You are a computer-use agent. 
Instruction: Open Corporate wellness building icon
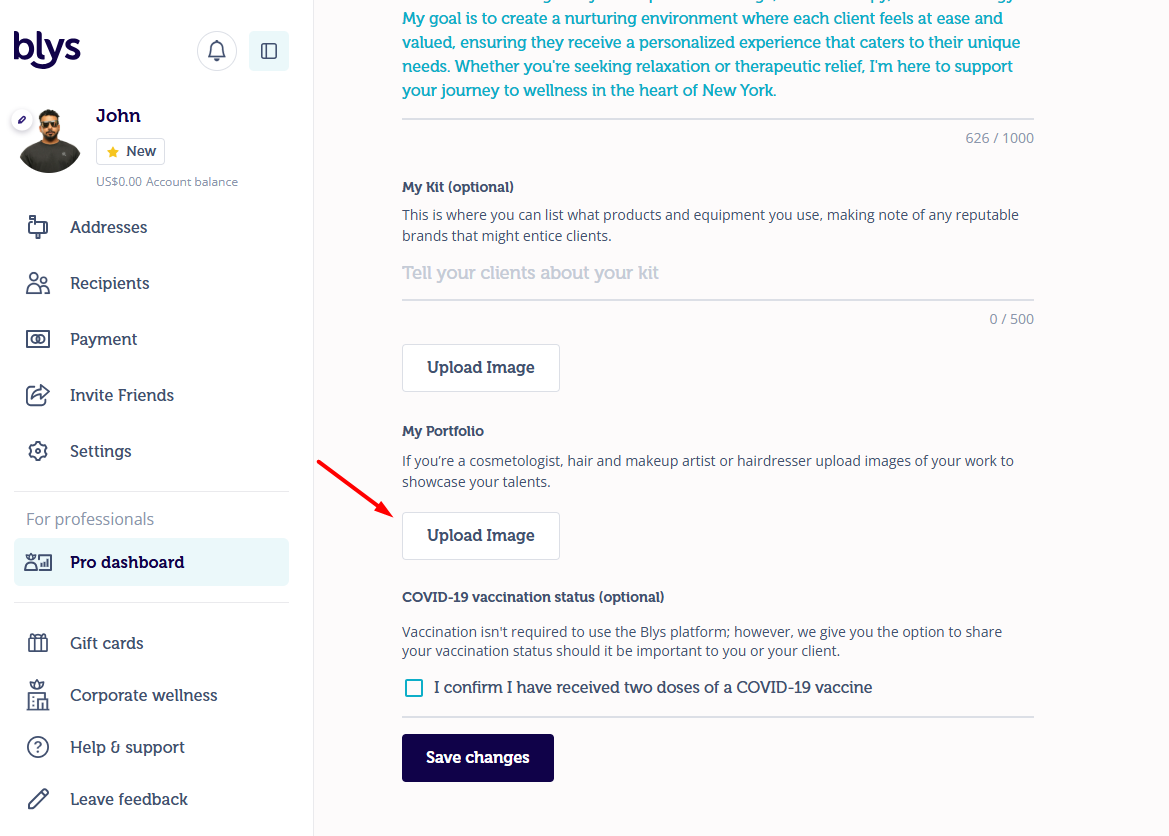pos(38,695)
